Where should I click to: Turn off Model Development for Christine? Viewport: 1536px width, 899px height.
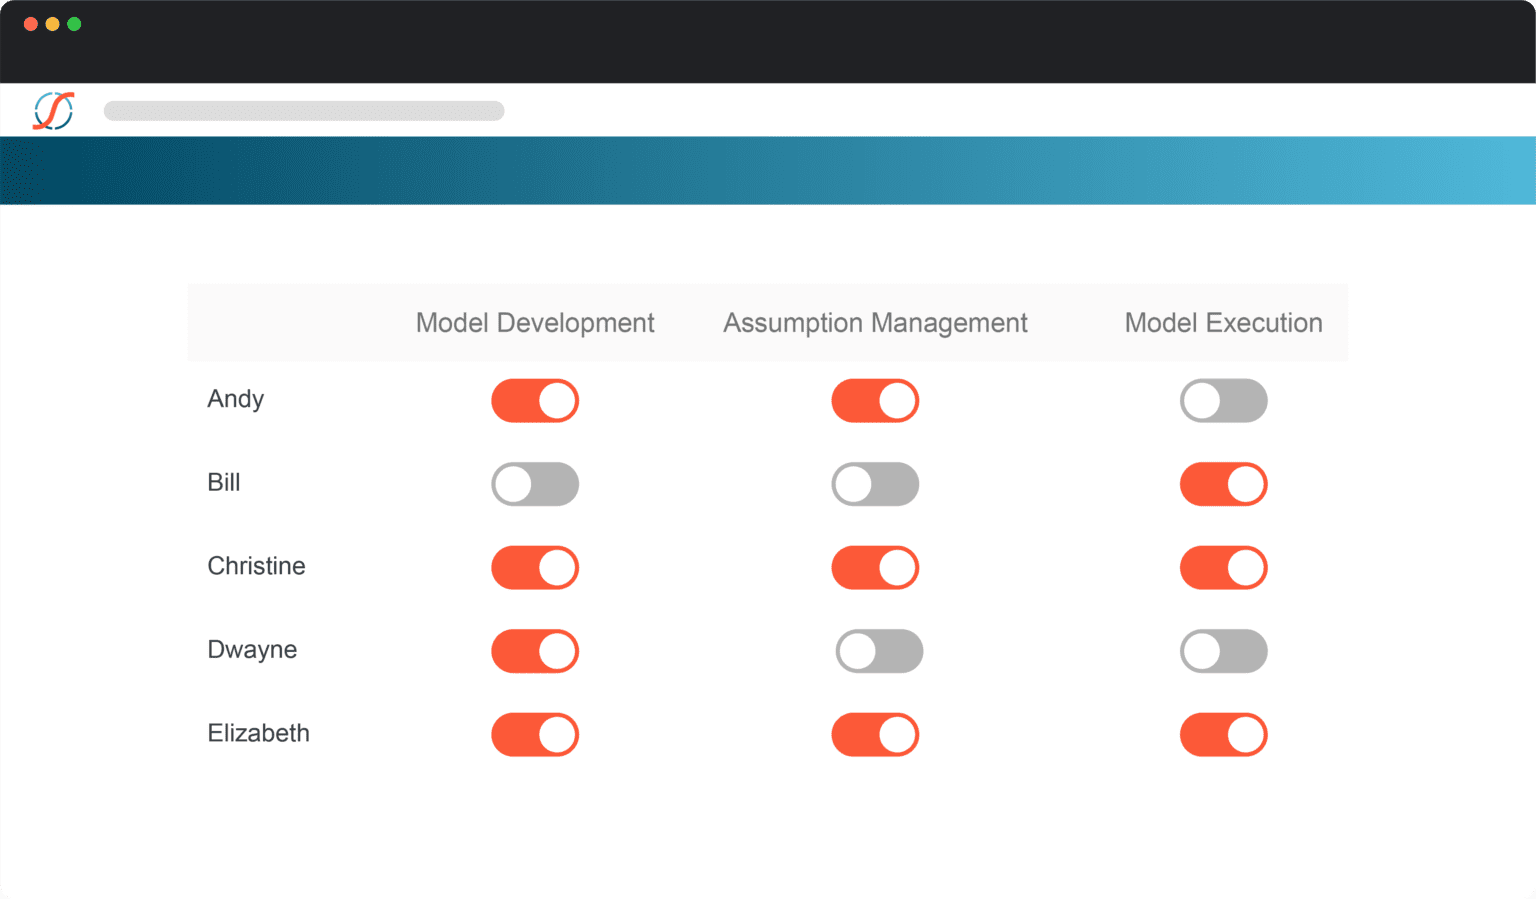(535, 567)
